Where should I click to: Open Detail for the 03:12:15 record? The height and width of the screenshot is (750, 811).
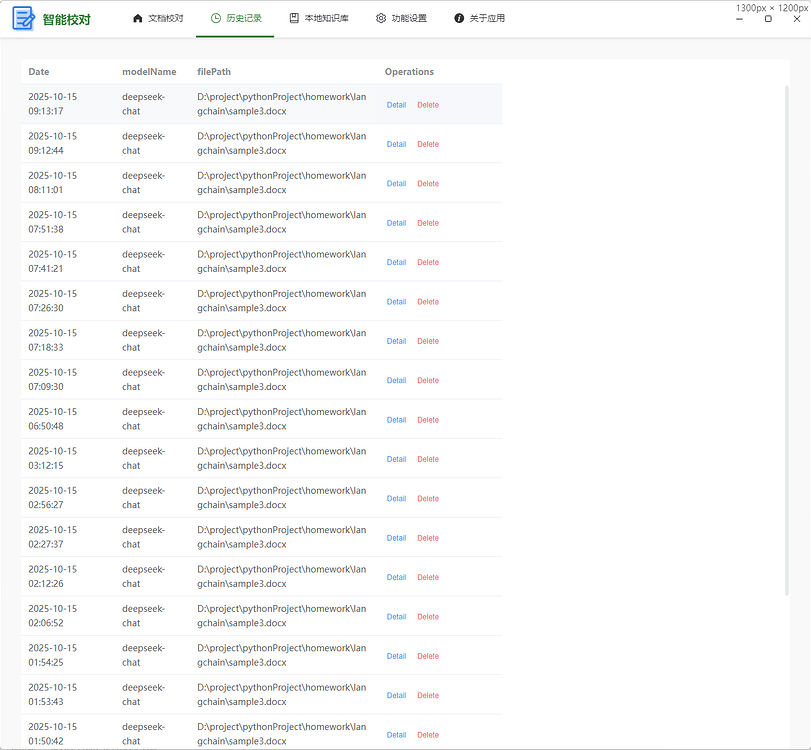[x=396, y=459]
